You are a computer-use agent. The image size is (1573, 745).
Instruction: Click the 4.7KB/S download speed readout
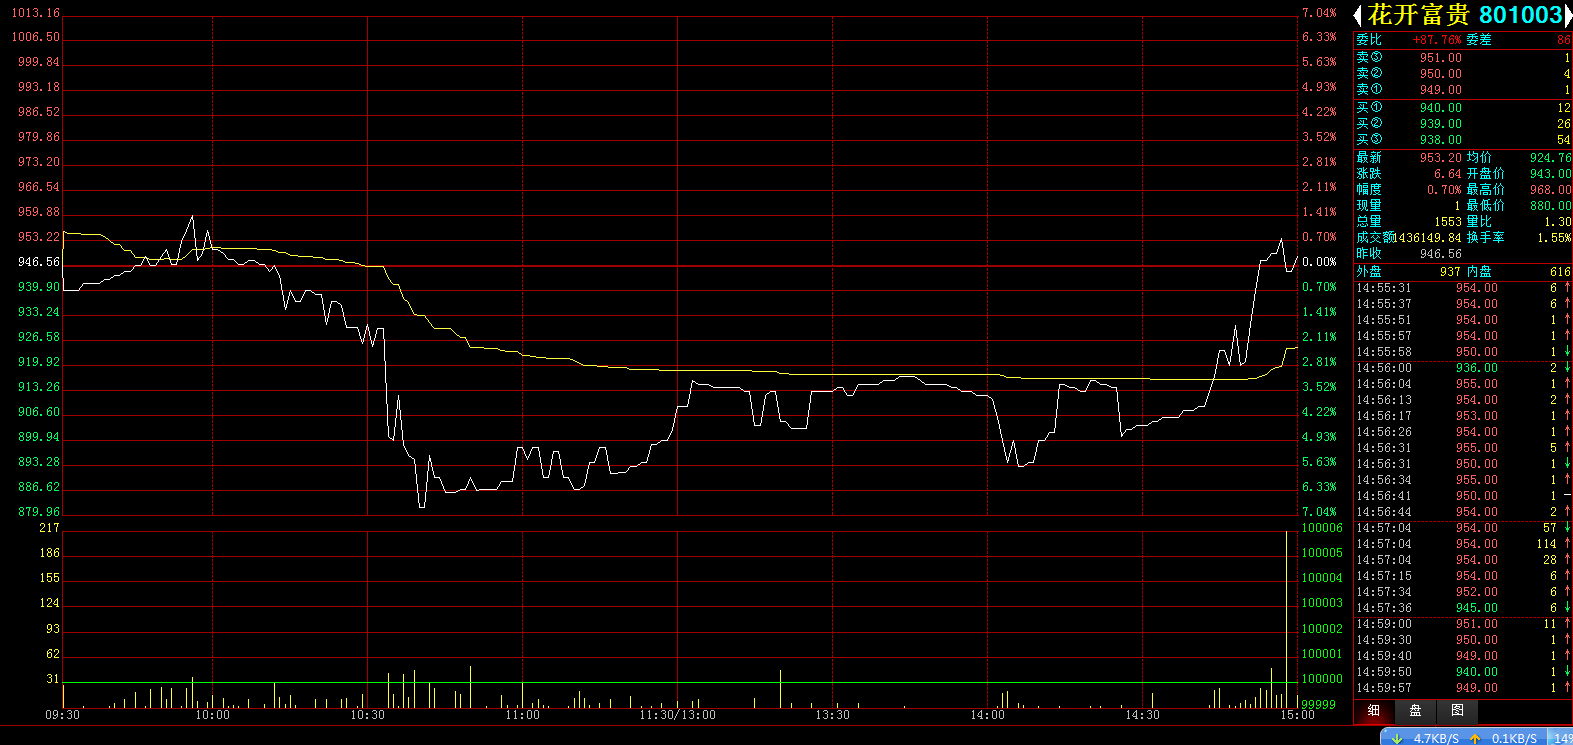(1436, 739)
